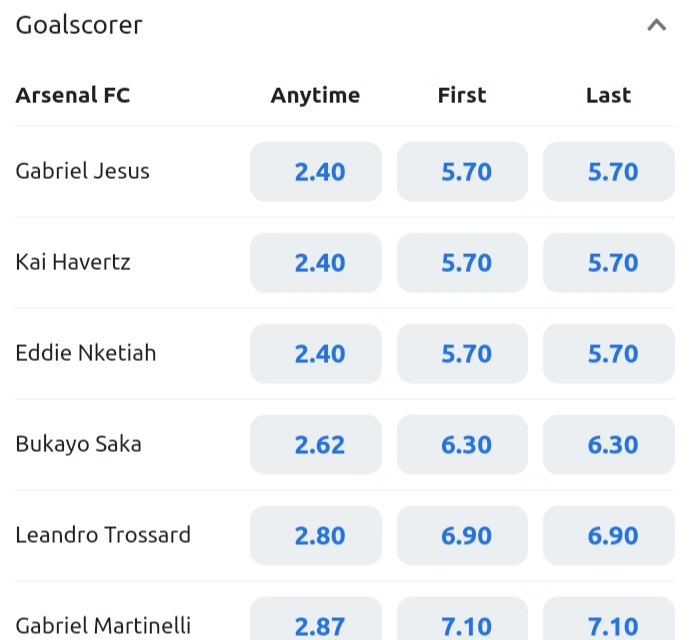Choose Bukayo Saka Last goalscorer 6.30
Viewport: 689px width, 640px height.
pyautogui.click(x=609, y=445)
